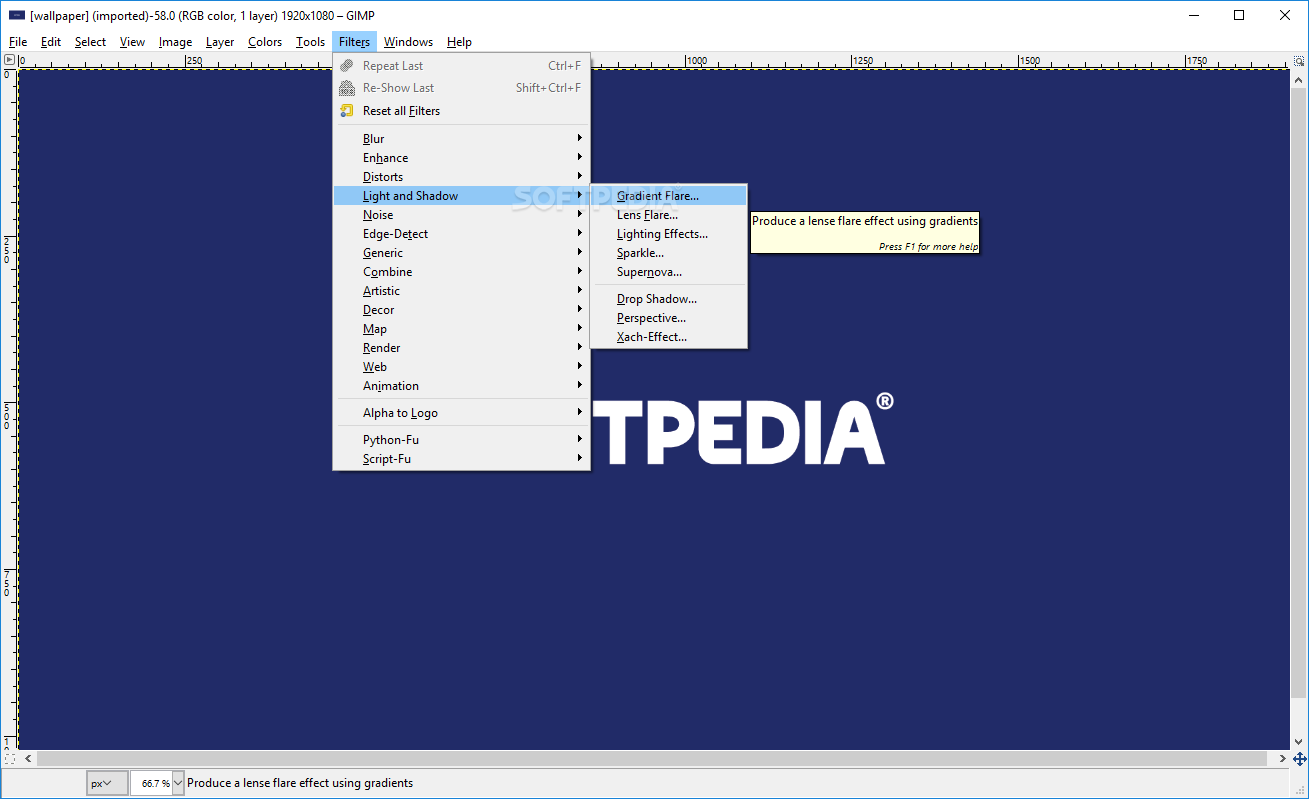Screen dimensions: 1309x799
Task: Click the quick mask toggle at bottom-left corner
Action: point(9,759)
